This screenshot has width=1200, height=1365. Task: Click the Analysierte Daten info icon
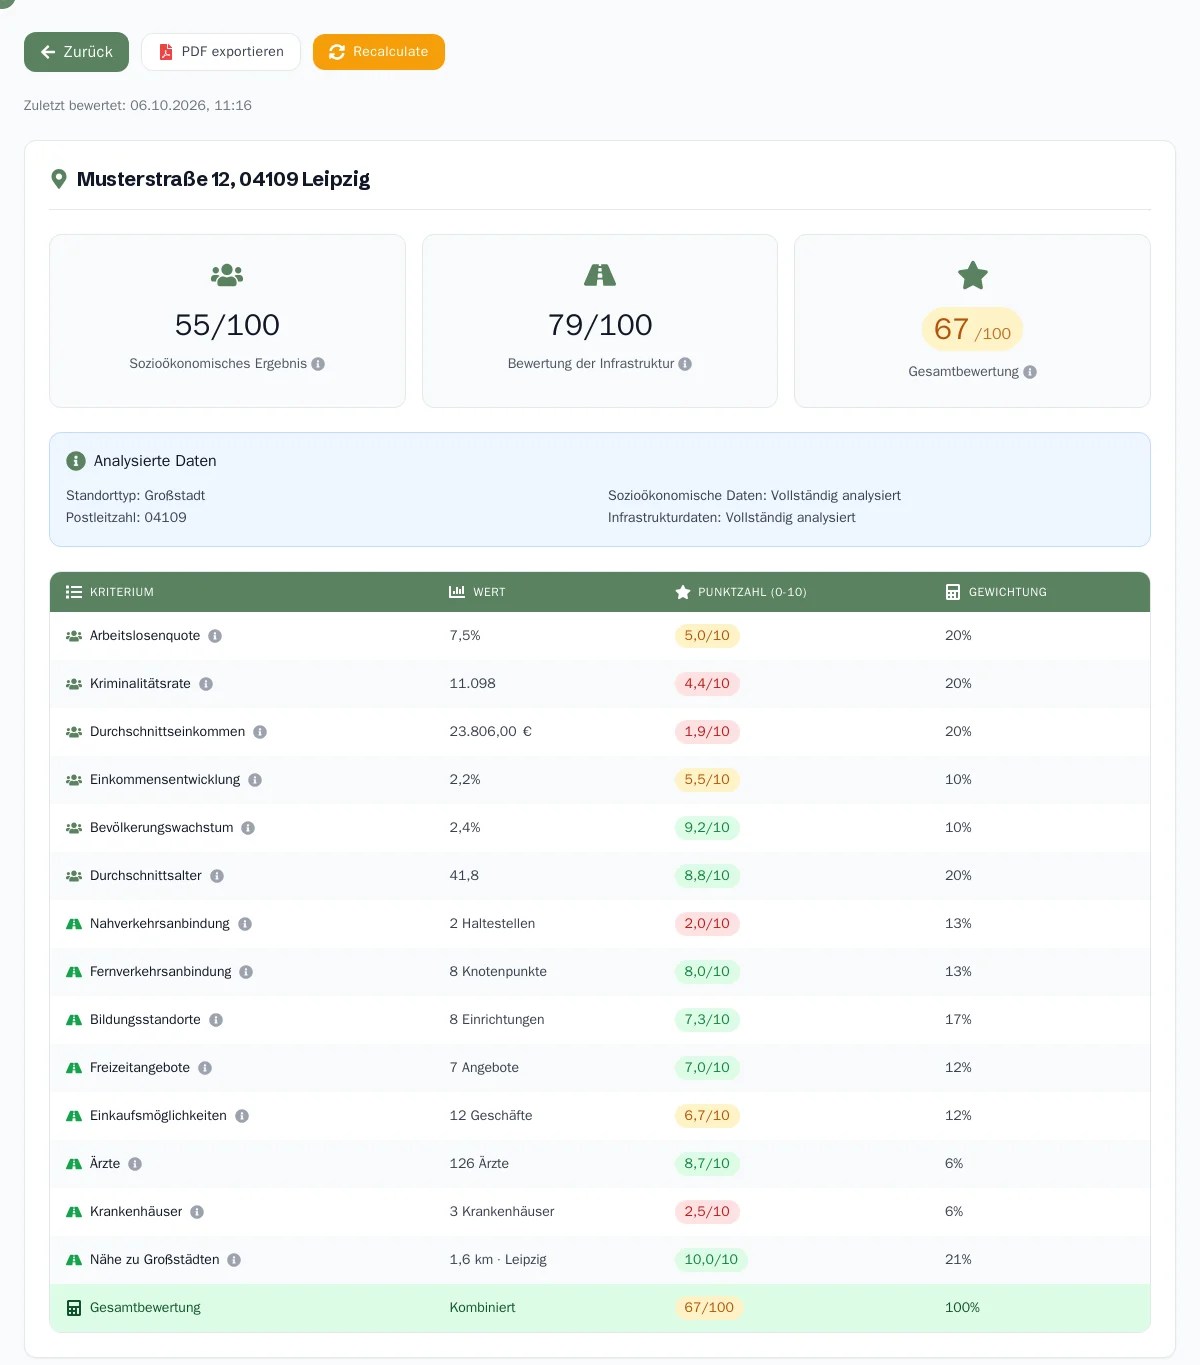[x=76, y=461]
